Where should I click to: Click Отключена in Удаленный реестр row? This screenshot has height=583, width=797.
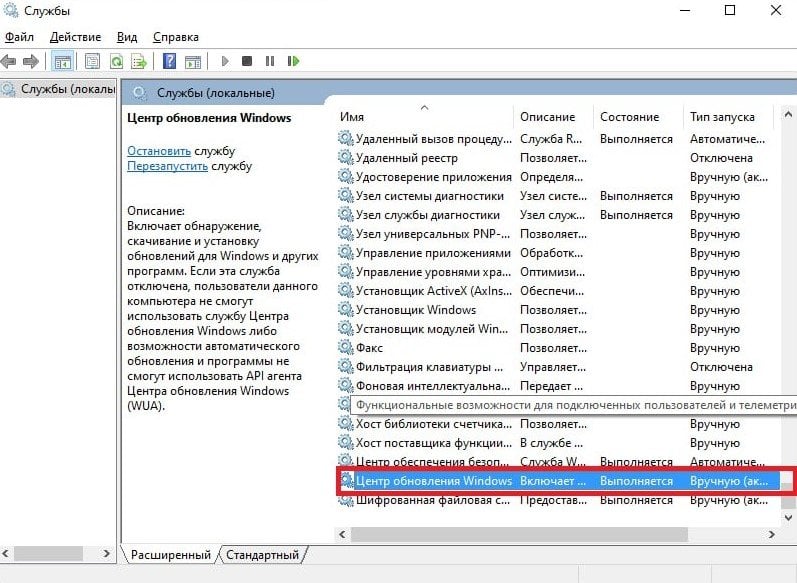click(x=721, y=158)
